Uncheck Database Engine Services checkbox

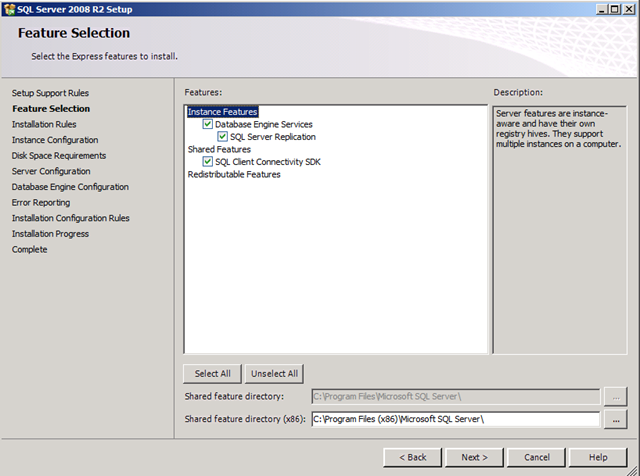point(207,124)
